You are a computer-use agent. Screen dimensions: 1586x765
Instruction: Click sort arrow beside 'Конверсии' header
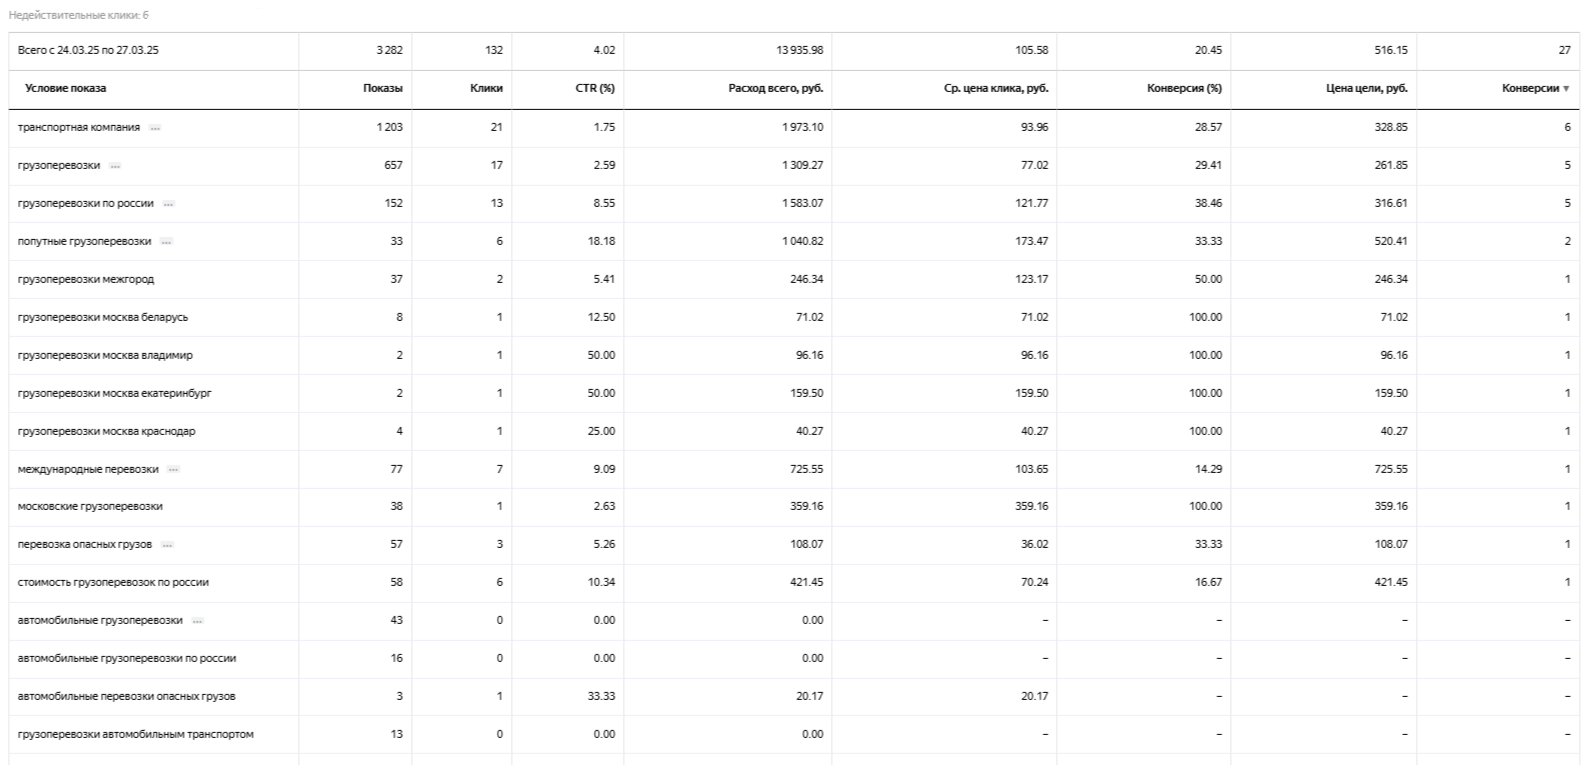1566,89
